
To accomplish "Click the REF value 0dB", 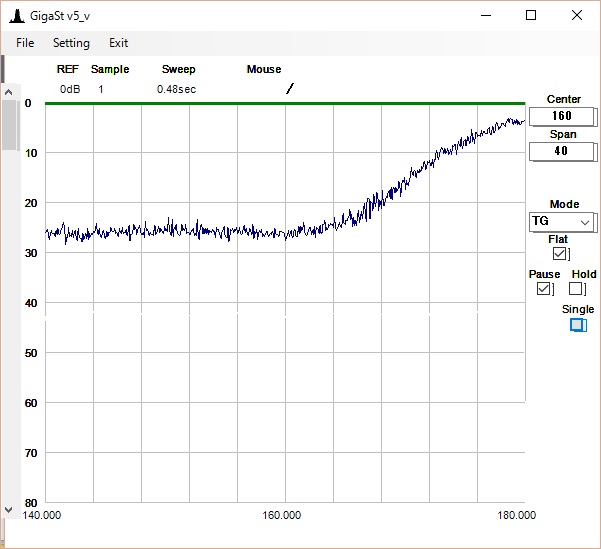I will pos(70,89).
